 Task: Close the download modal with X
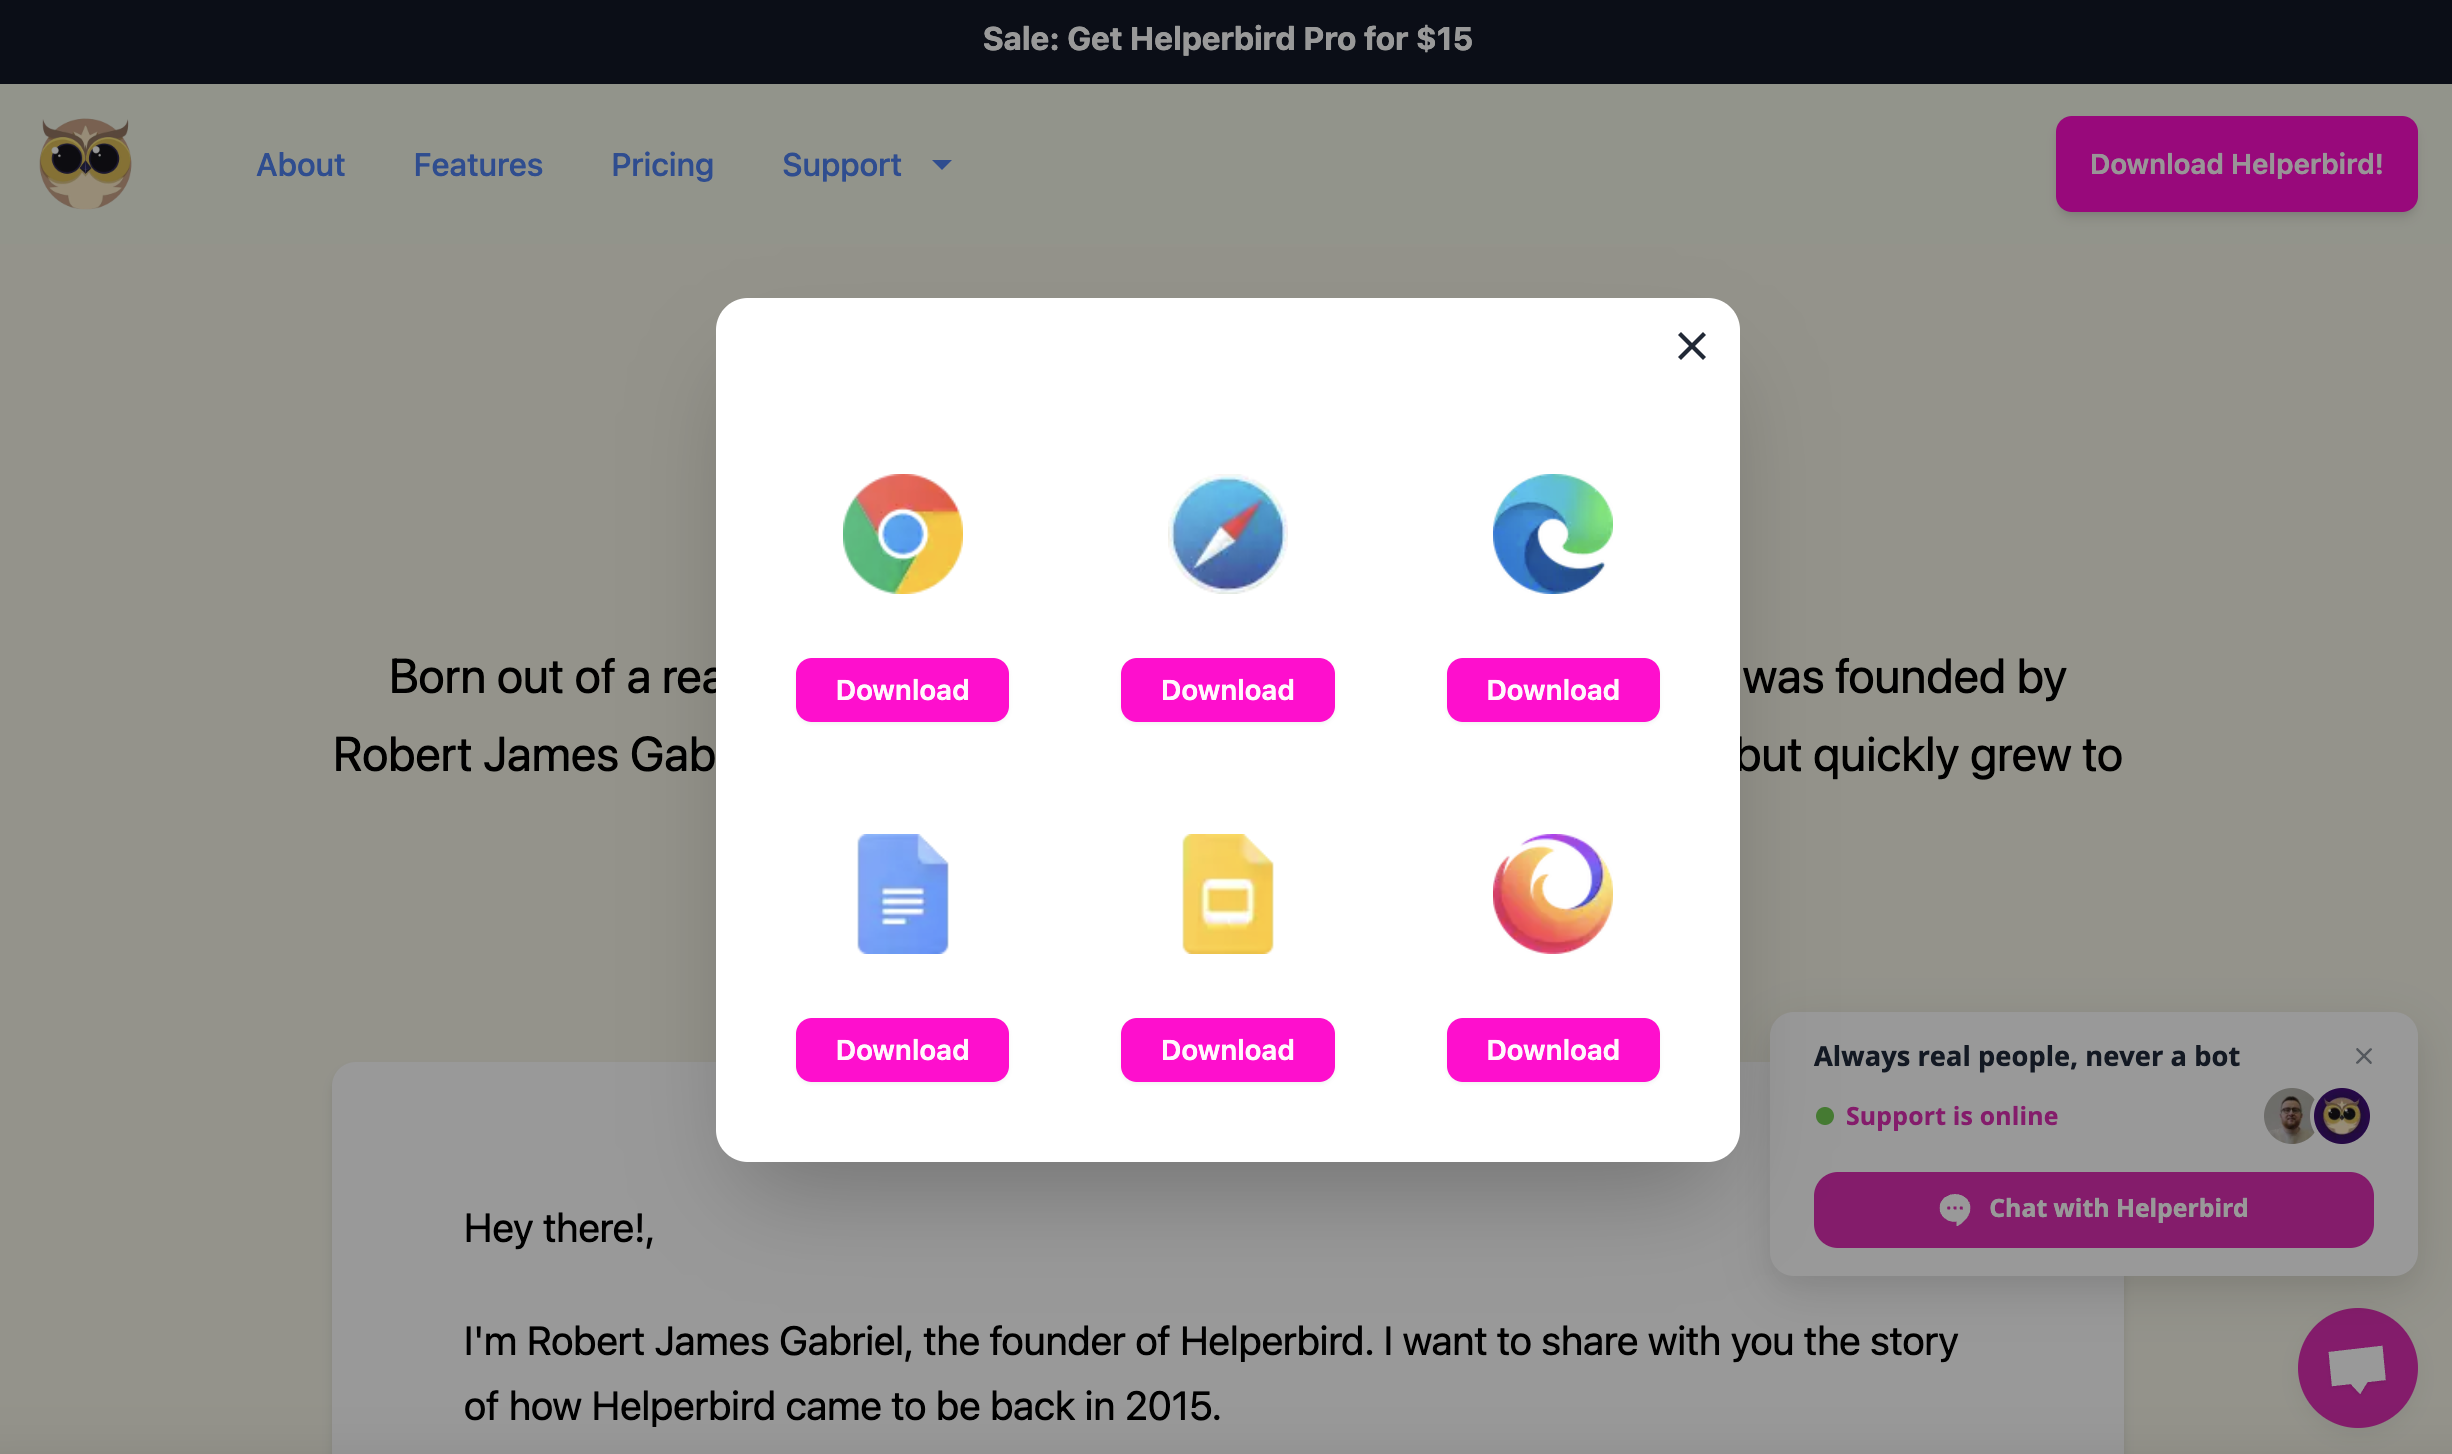tap(1691, 346)
